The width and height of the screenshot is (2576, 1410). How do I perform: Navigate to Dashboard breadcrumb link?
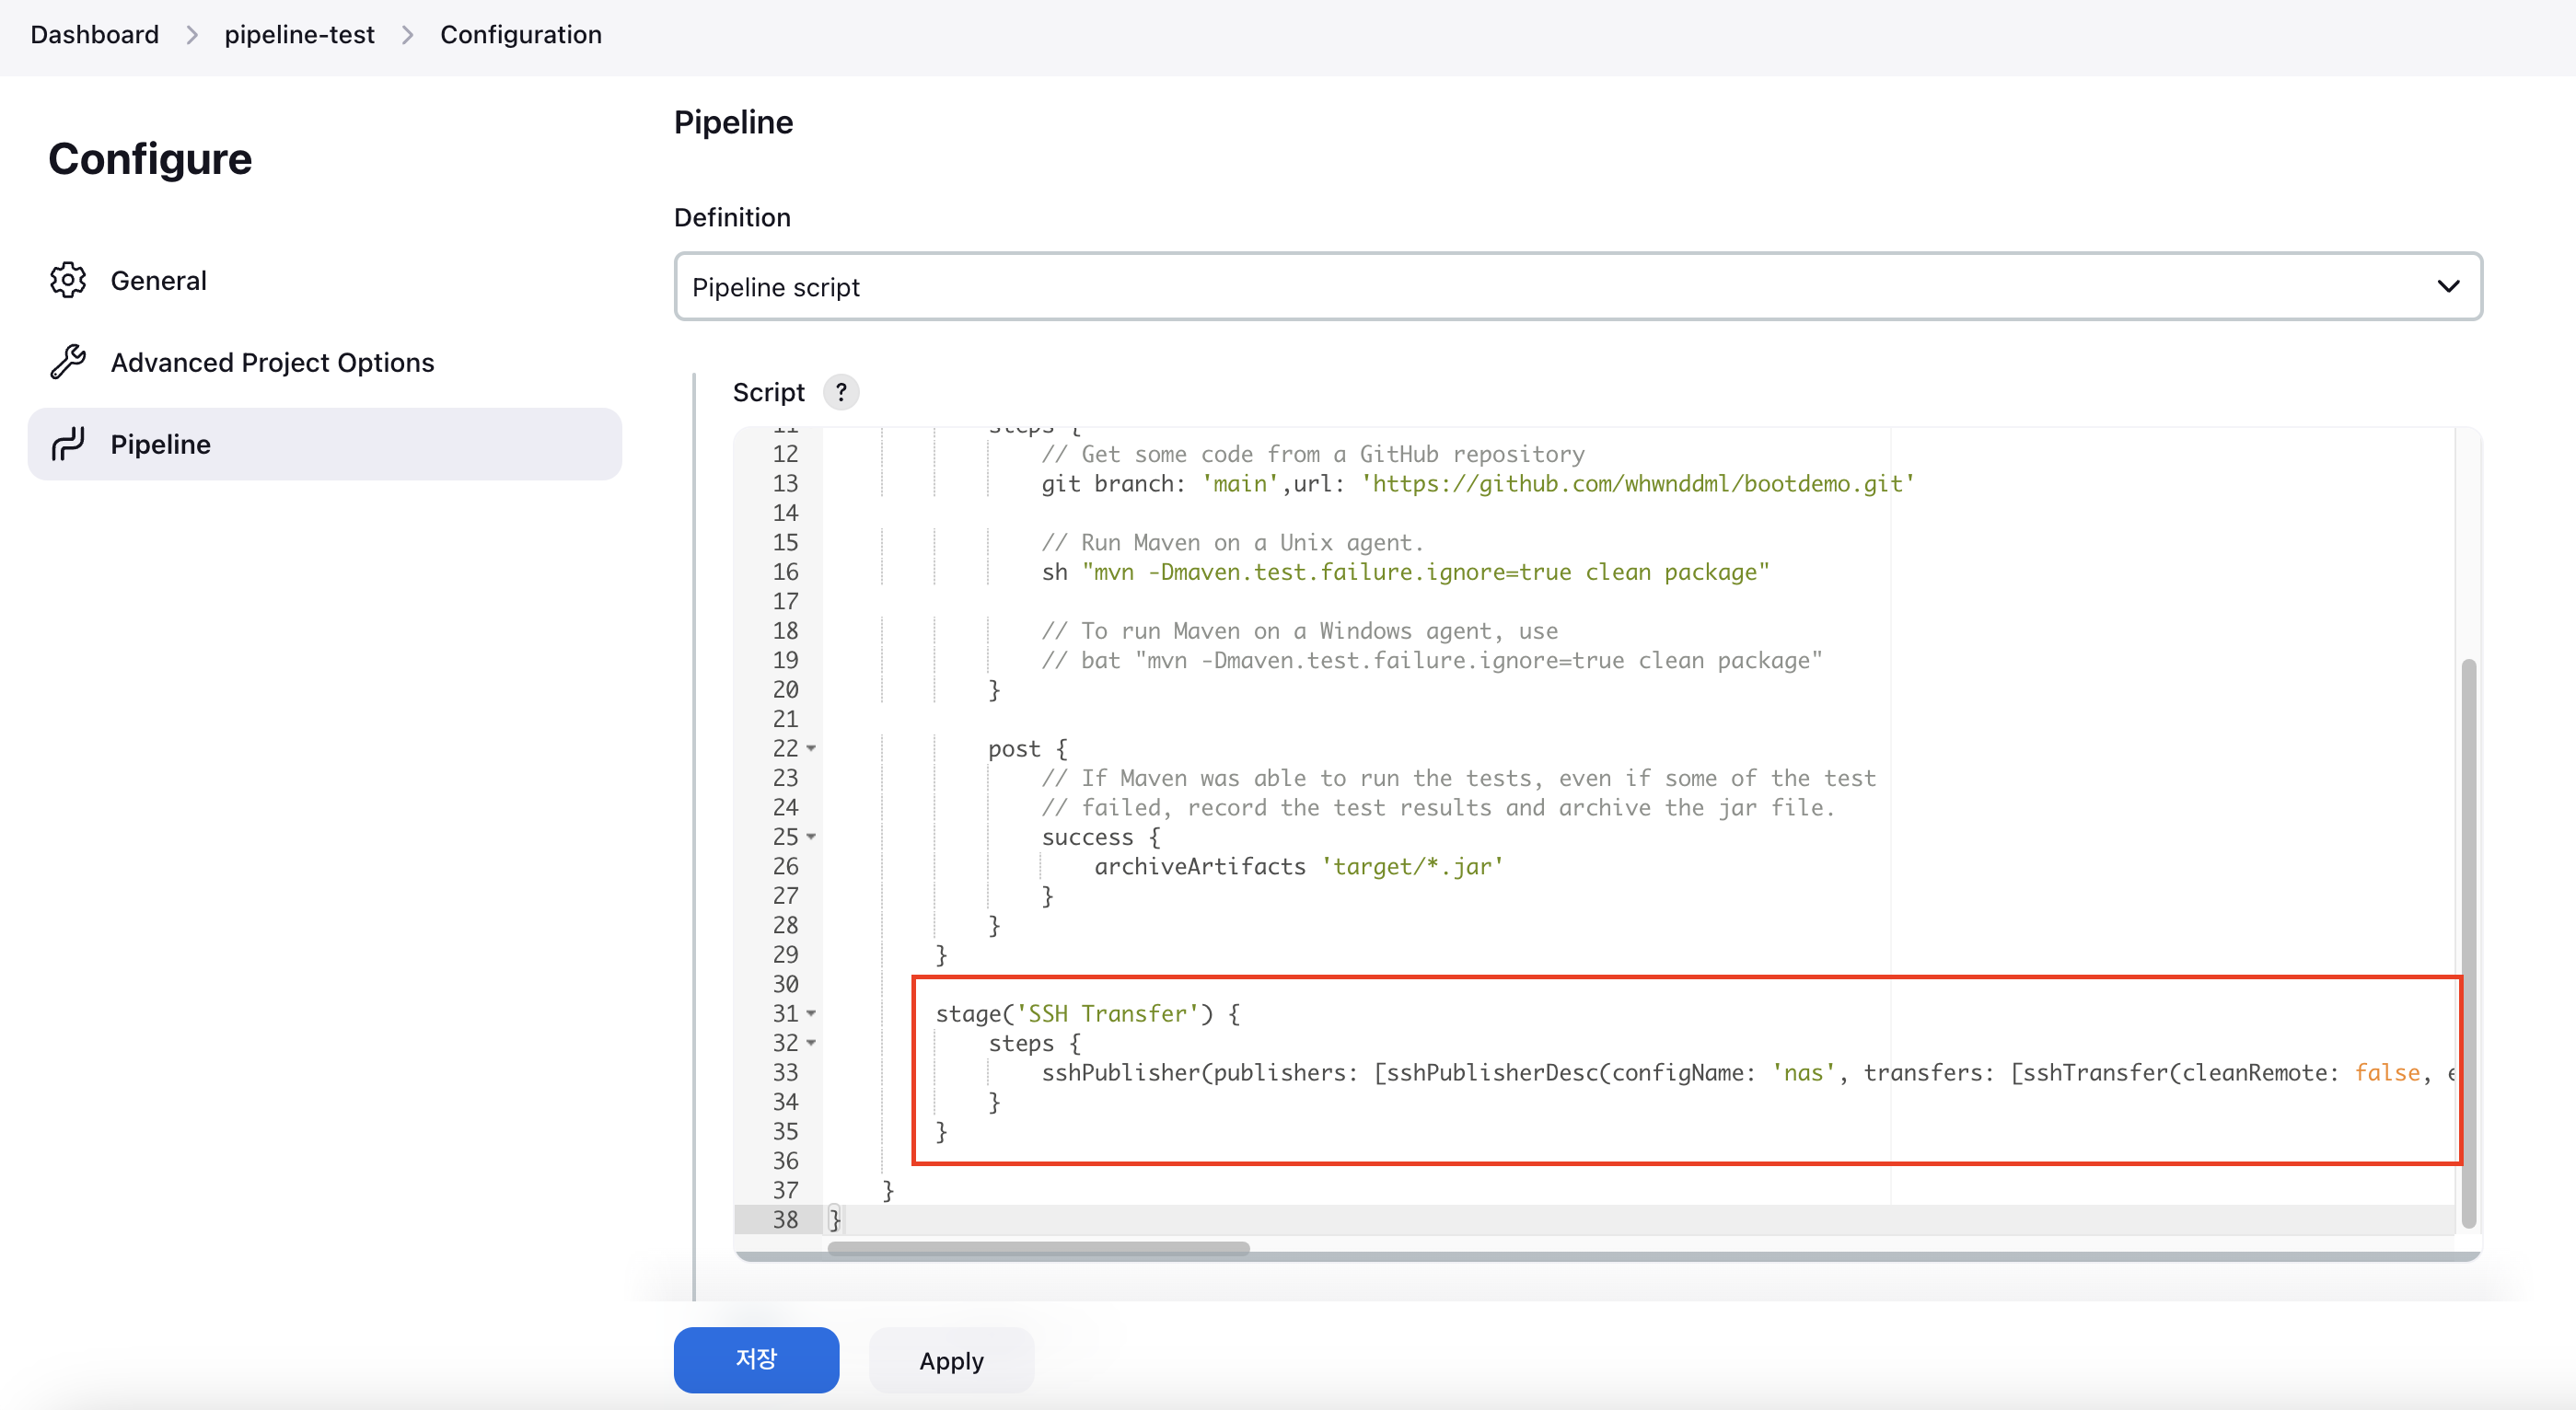tap(95, 35)
